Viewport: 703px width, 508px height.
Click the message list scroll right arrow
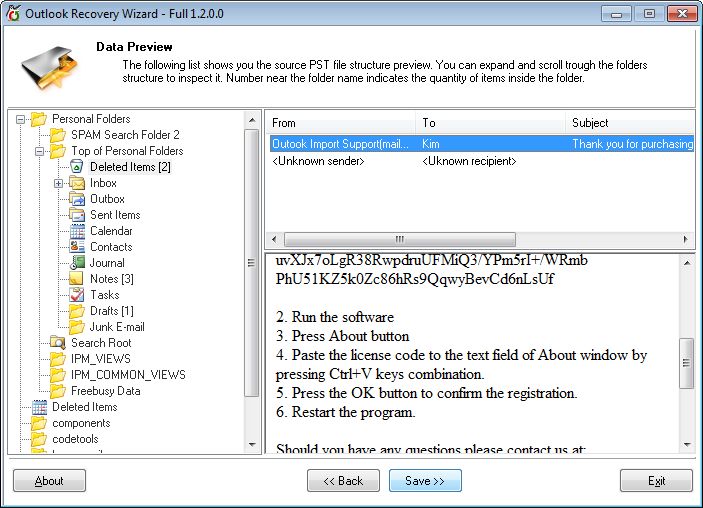coord(686,239)
